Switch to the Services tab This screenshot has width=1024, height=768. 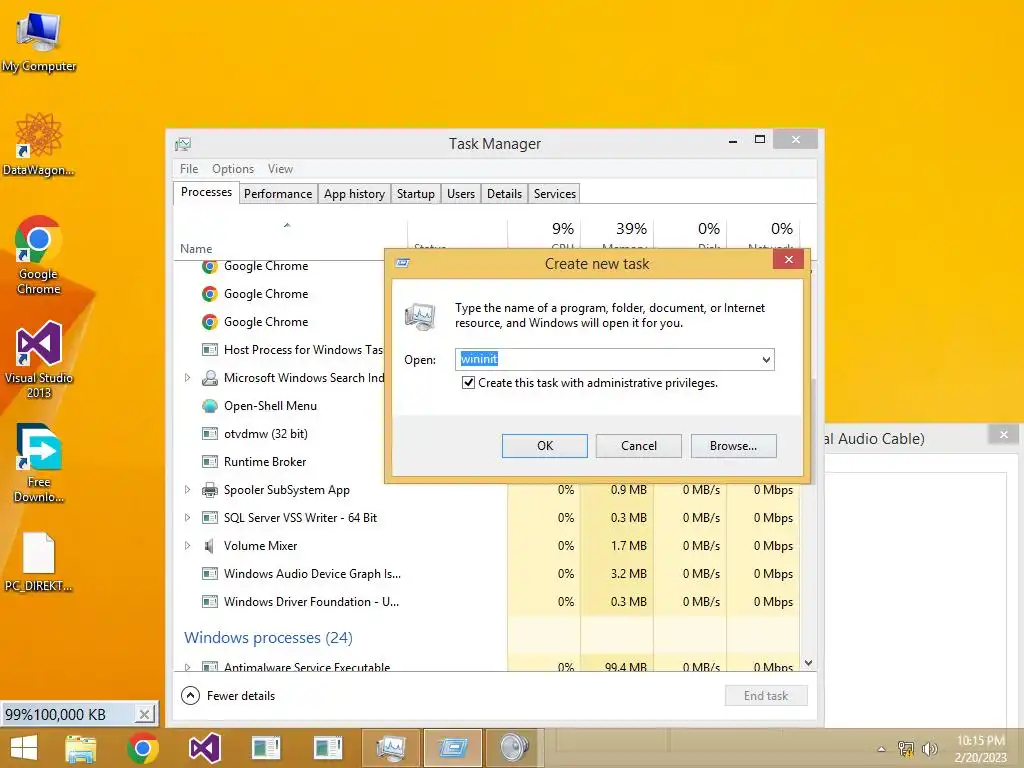tap(554, 194)
